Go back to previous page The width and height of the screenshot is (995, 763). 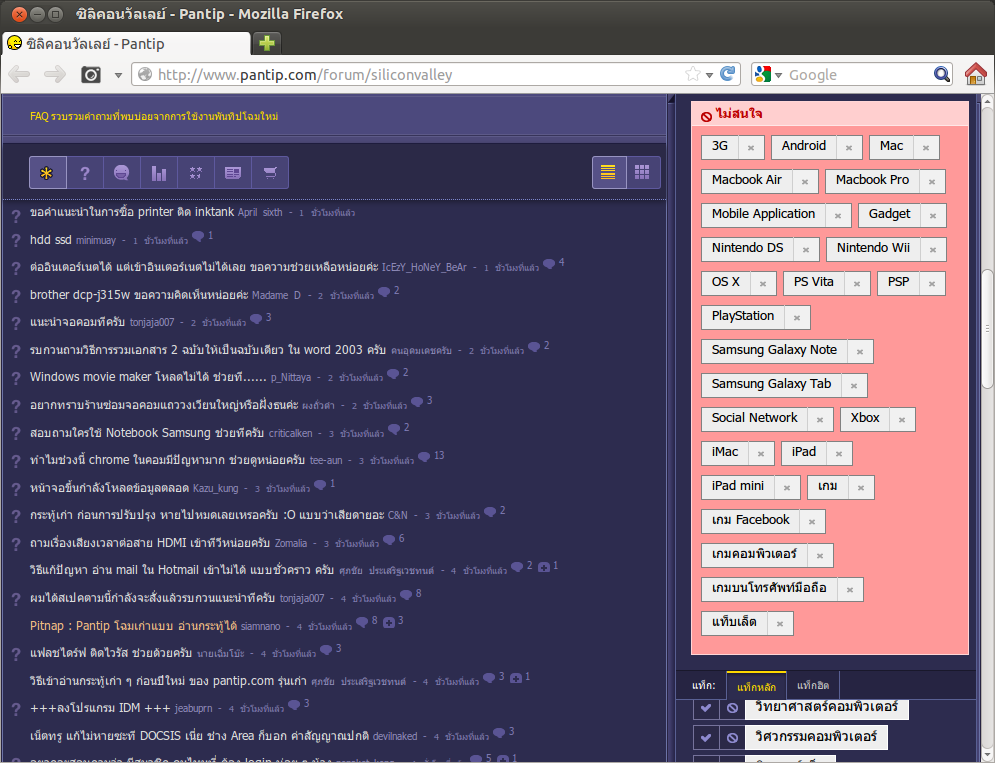[x=20, y=74]
